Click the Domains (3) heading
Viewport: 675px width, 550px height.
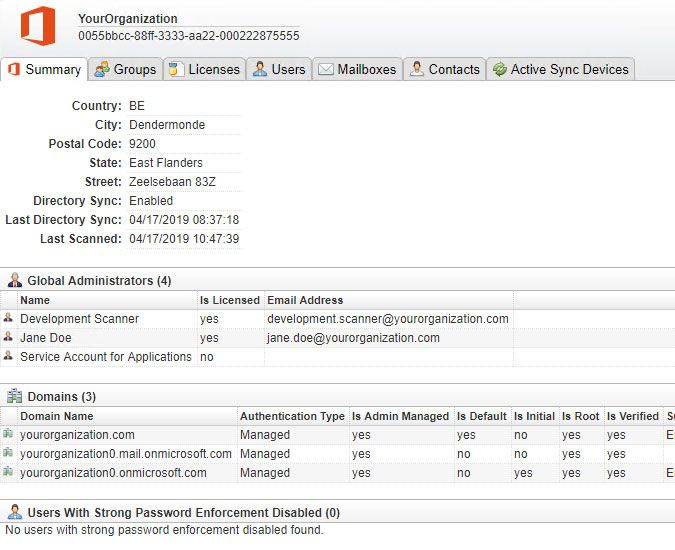(x=62, y=396)
